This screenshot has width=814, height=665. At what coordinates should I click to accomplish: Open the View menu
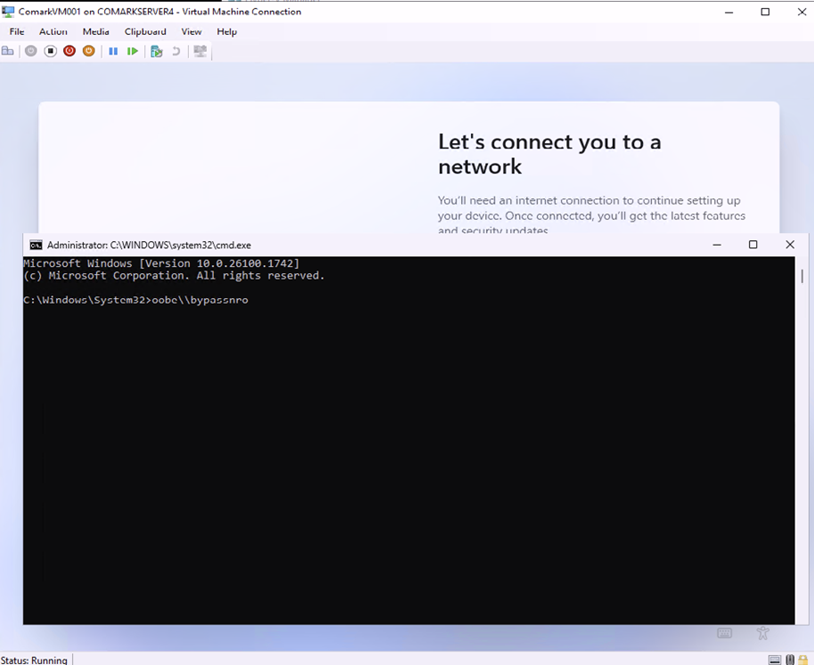coord(191,32)
